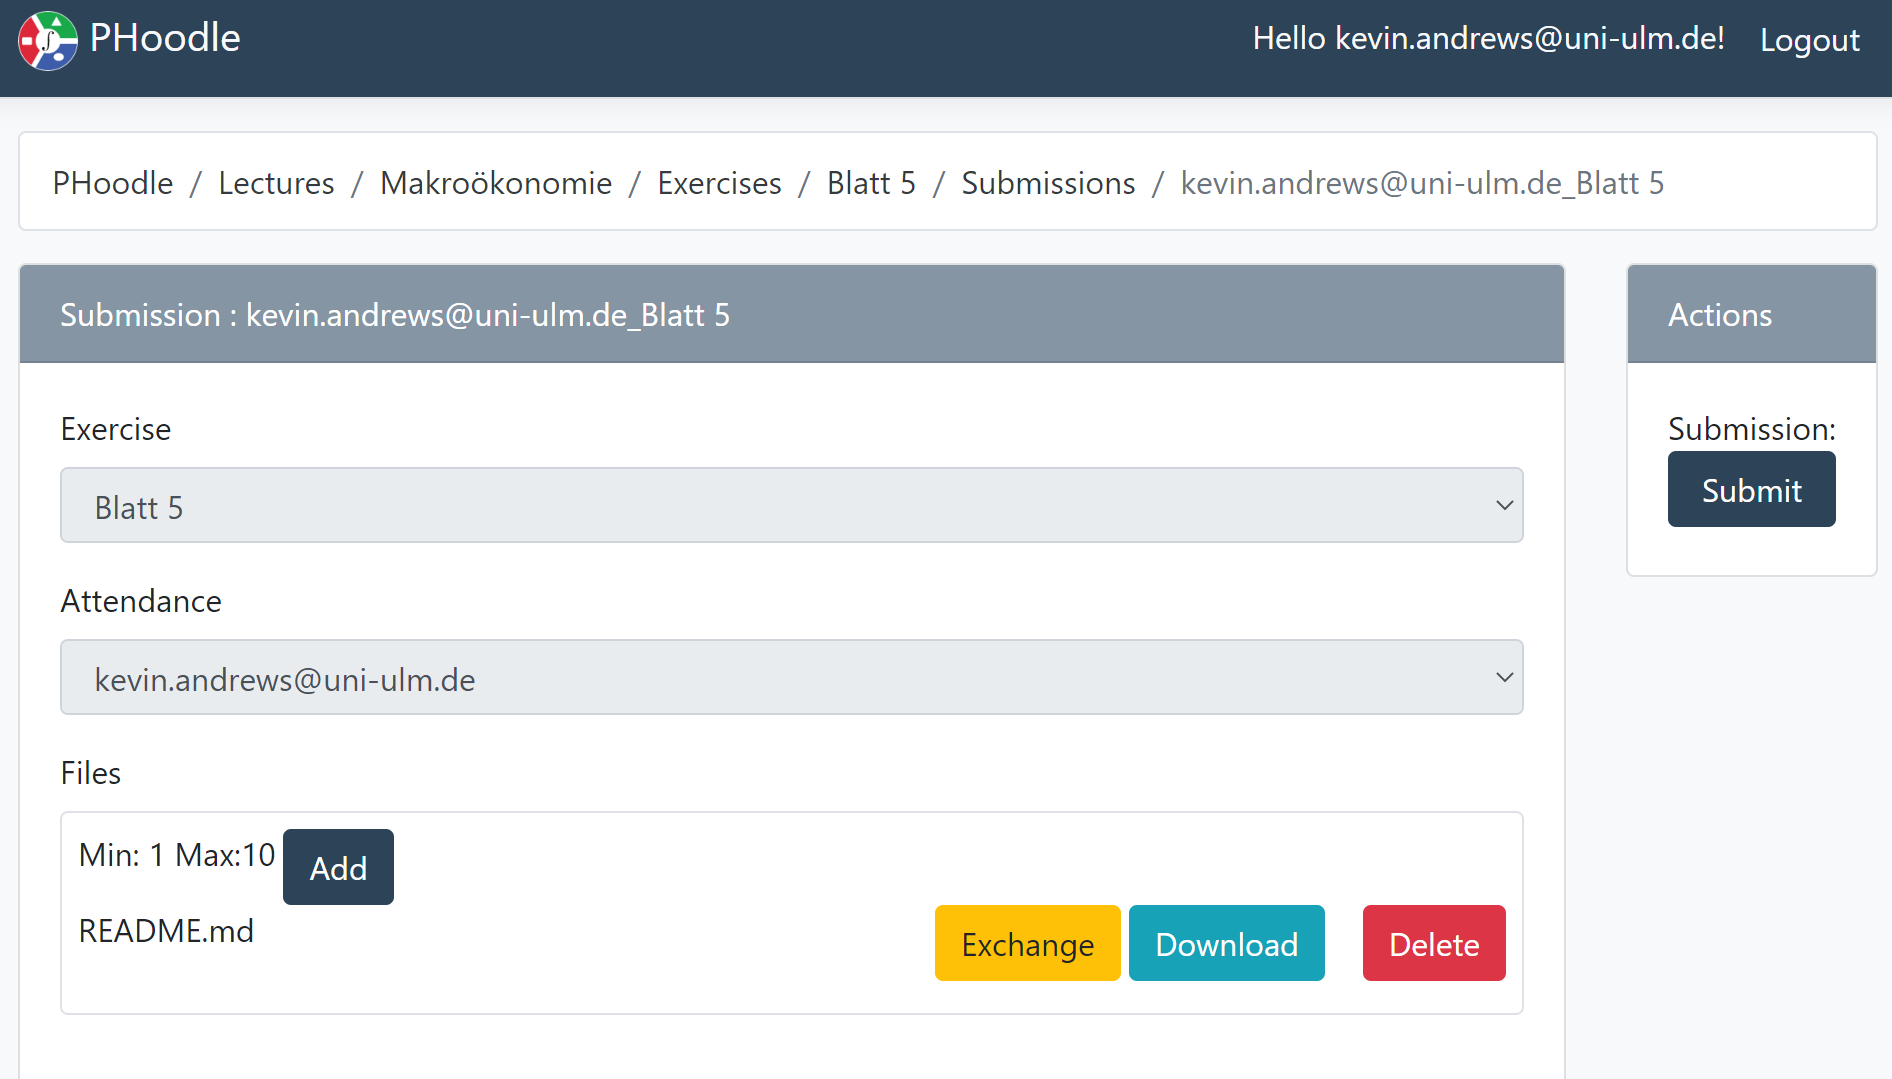Exchange the README.md file
The height and width of the screenshot is (1079, 1892).
[1028, 943]
